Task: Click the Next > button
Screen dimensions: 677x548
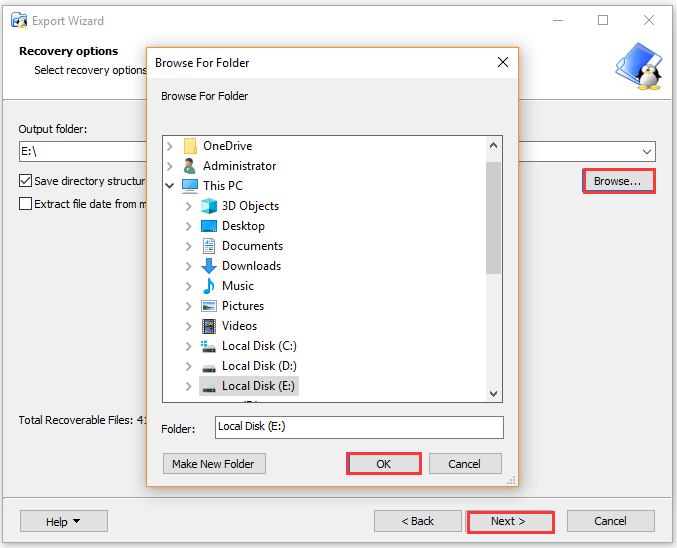Action: click(510, 521)
